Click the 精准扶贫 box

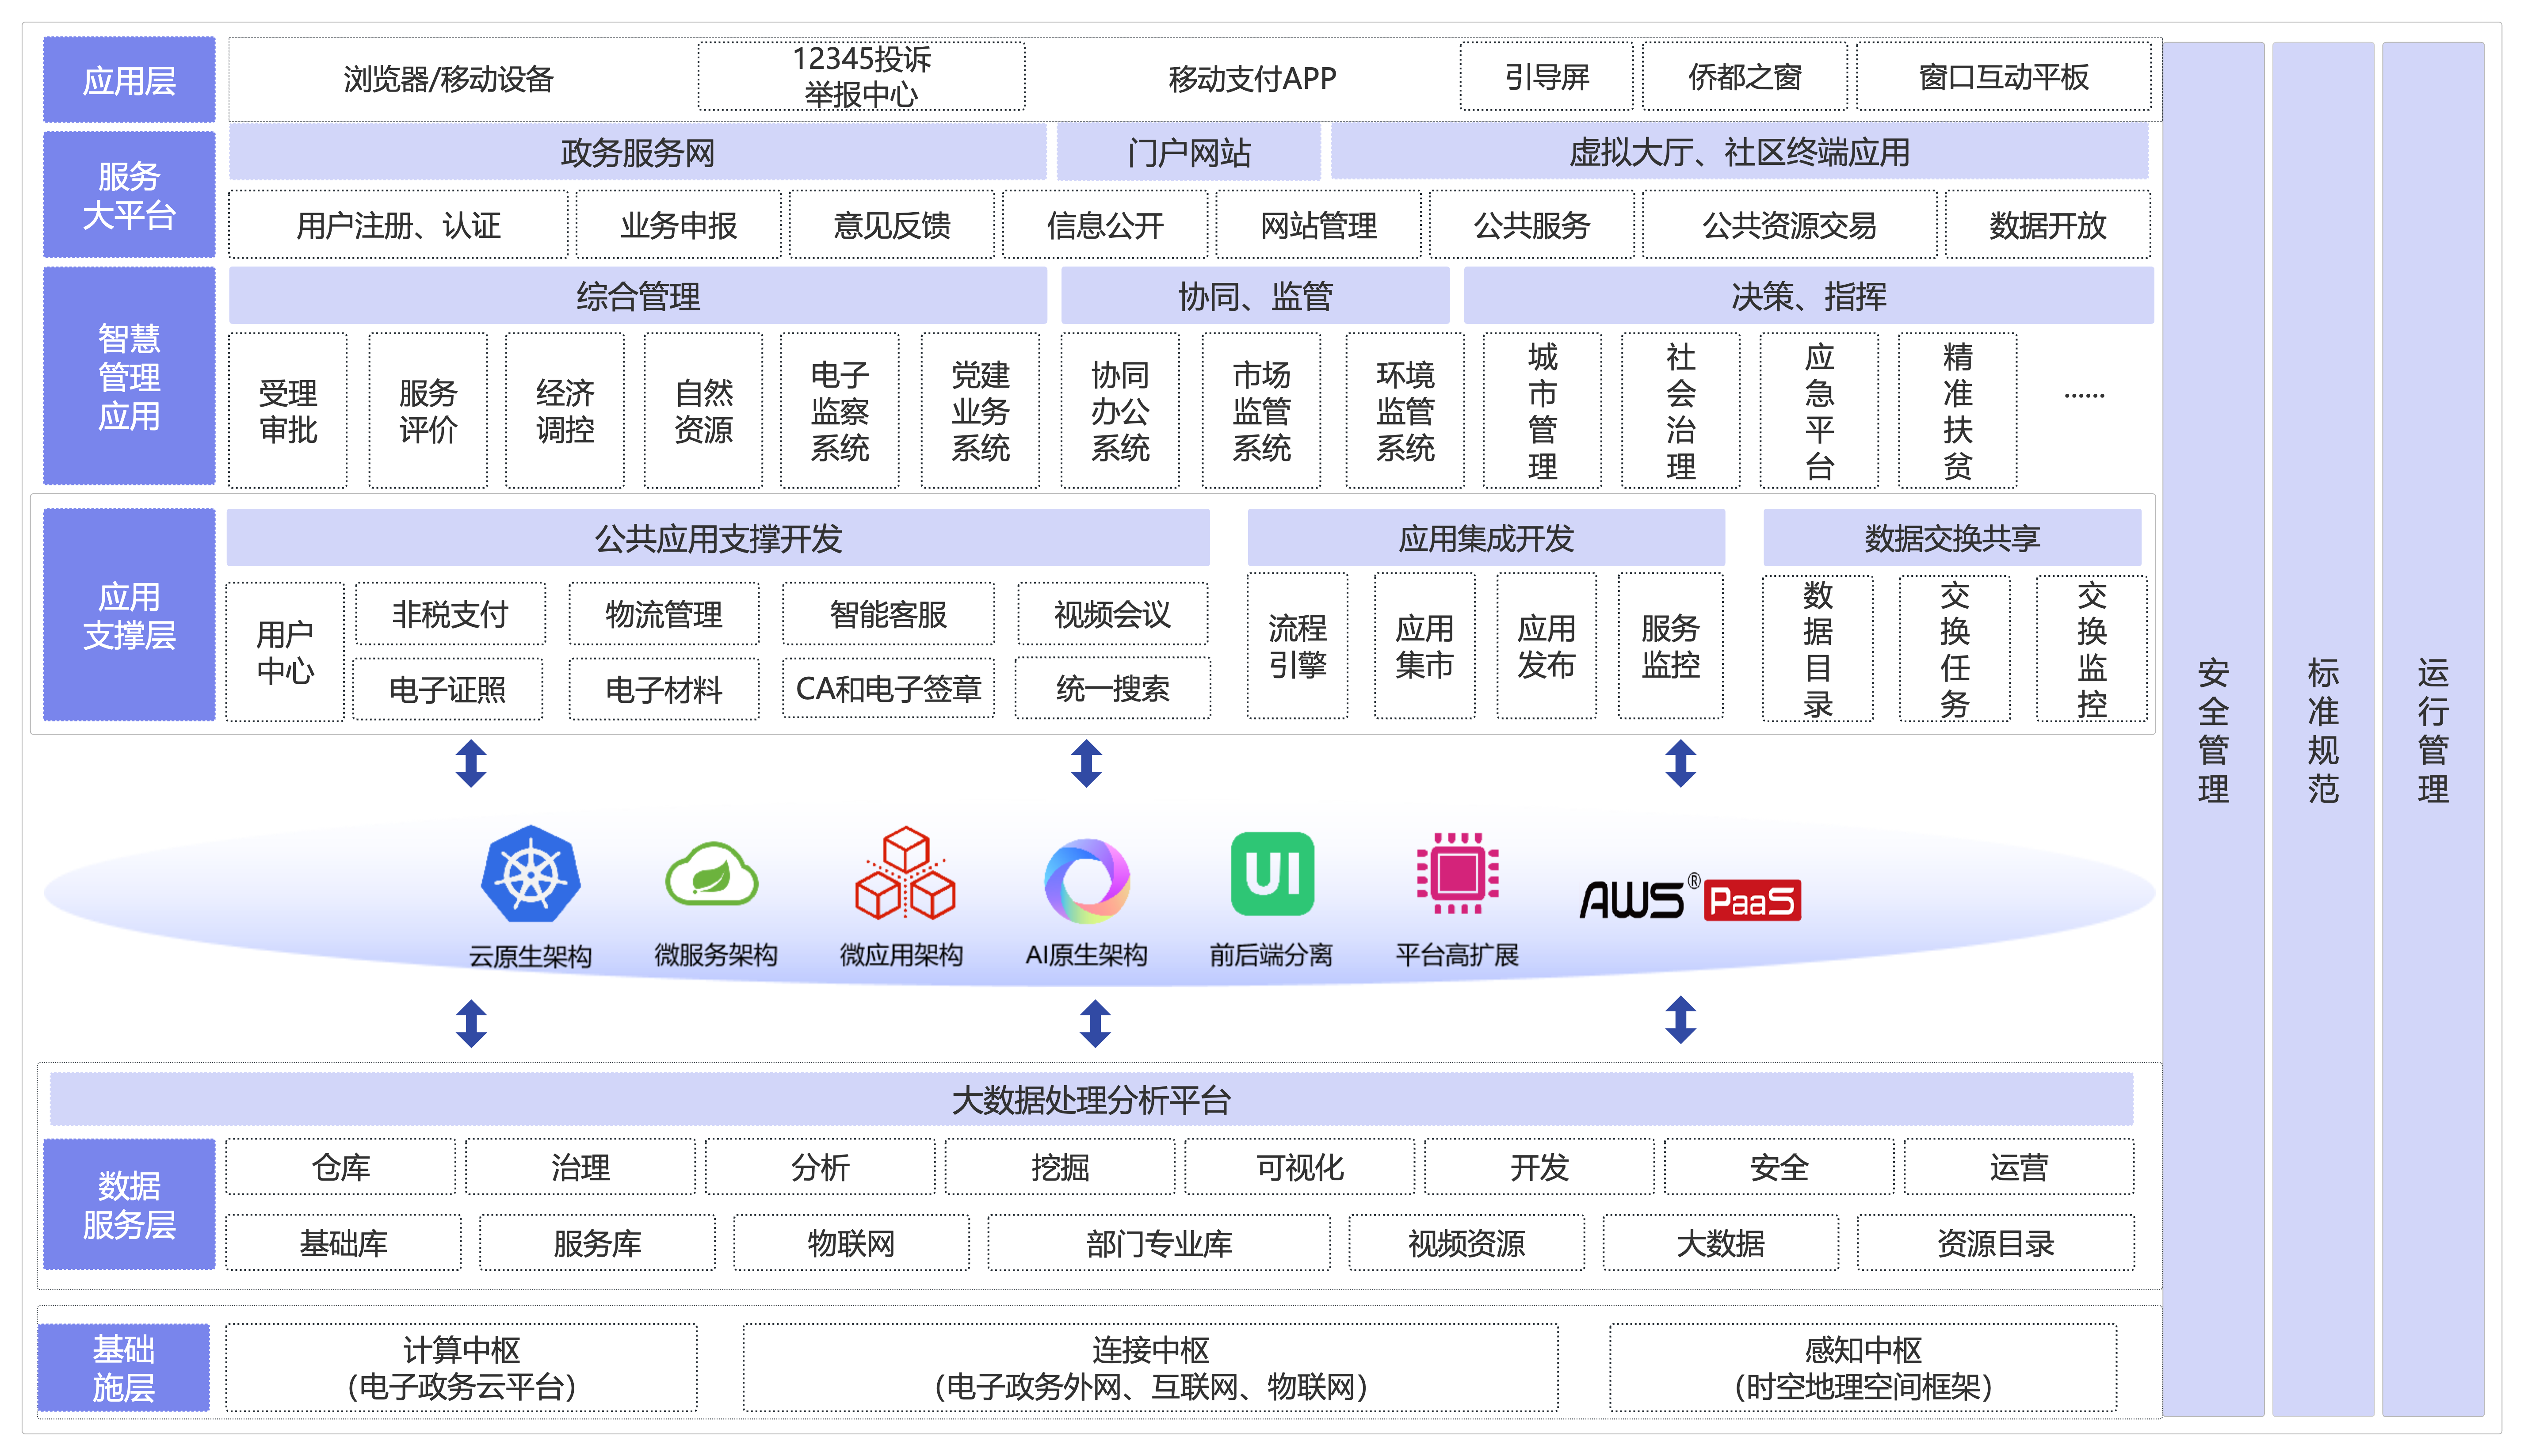tap(1957, 411)
